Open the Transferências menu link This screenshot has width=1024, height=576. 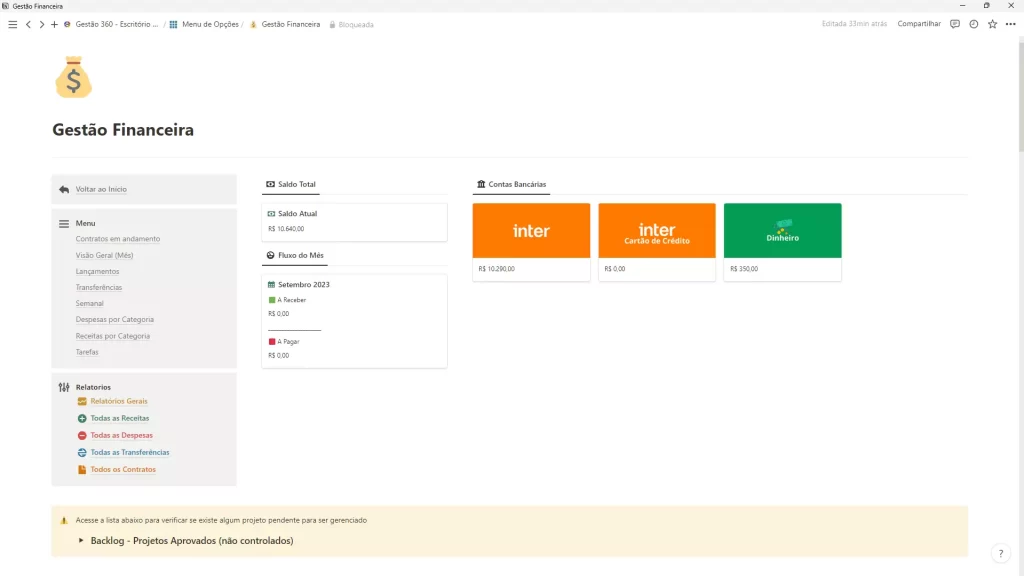click(x=99, y=287)
